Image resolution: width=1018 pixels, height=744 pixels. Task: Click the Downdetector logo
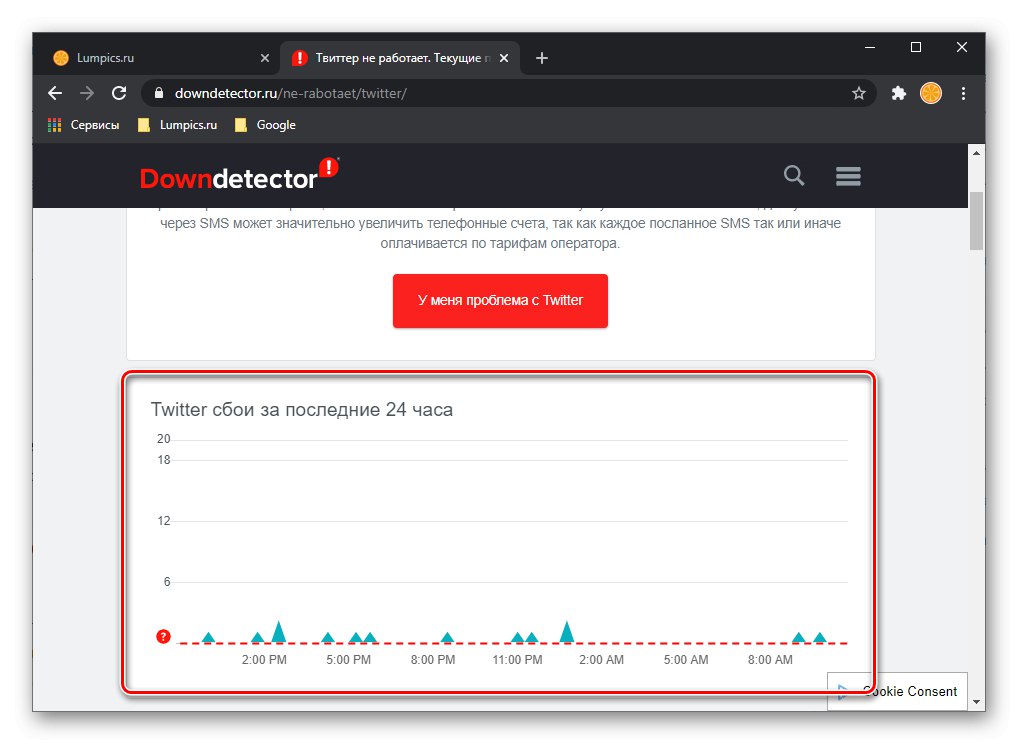(x=240, y=175)
